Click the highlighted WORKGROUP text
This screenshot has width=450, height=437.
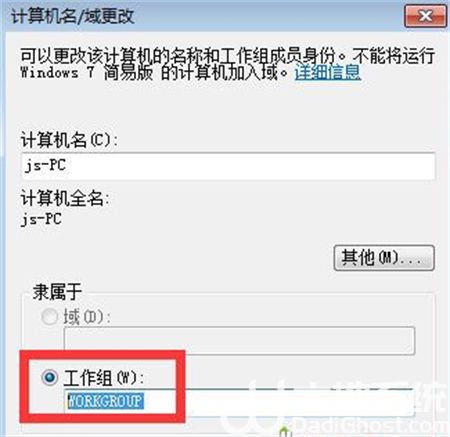pos(105,401)
